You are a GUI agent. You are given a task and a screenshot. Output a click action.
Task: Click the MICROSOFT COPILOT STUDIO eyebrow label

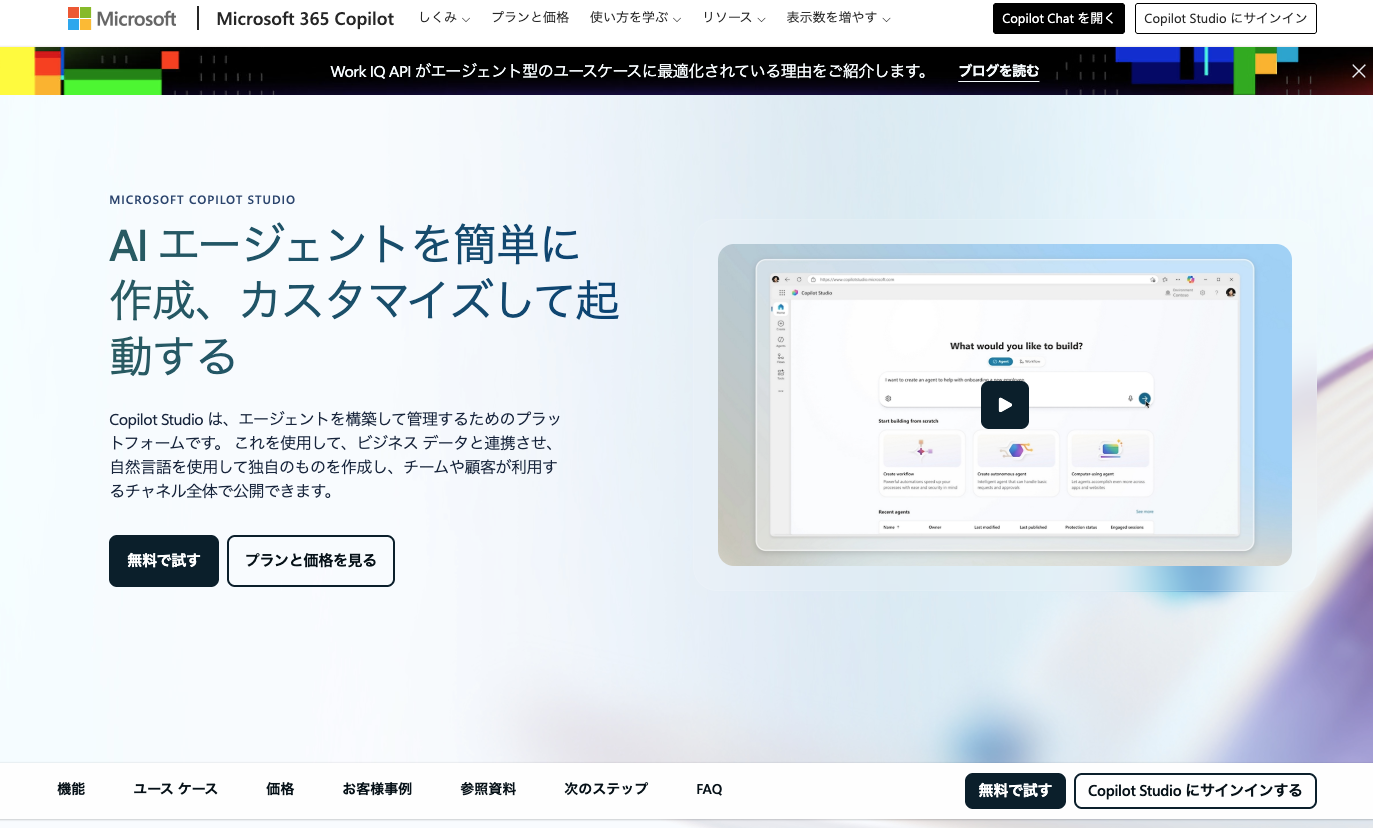coord(202,200)
